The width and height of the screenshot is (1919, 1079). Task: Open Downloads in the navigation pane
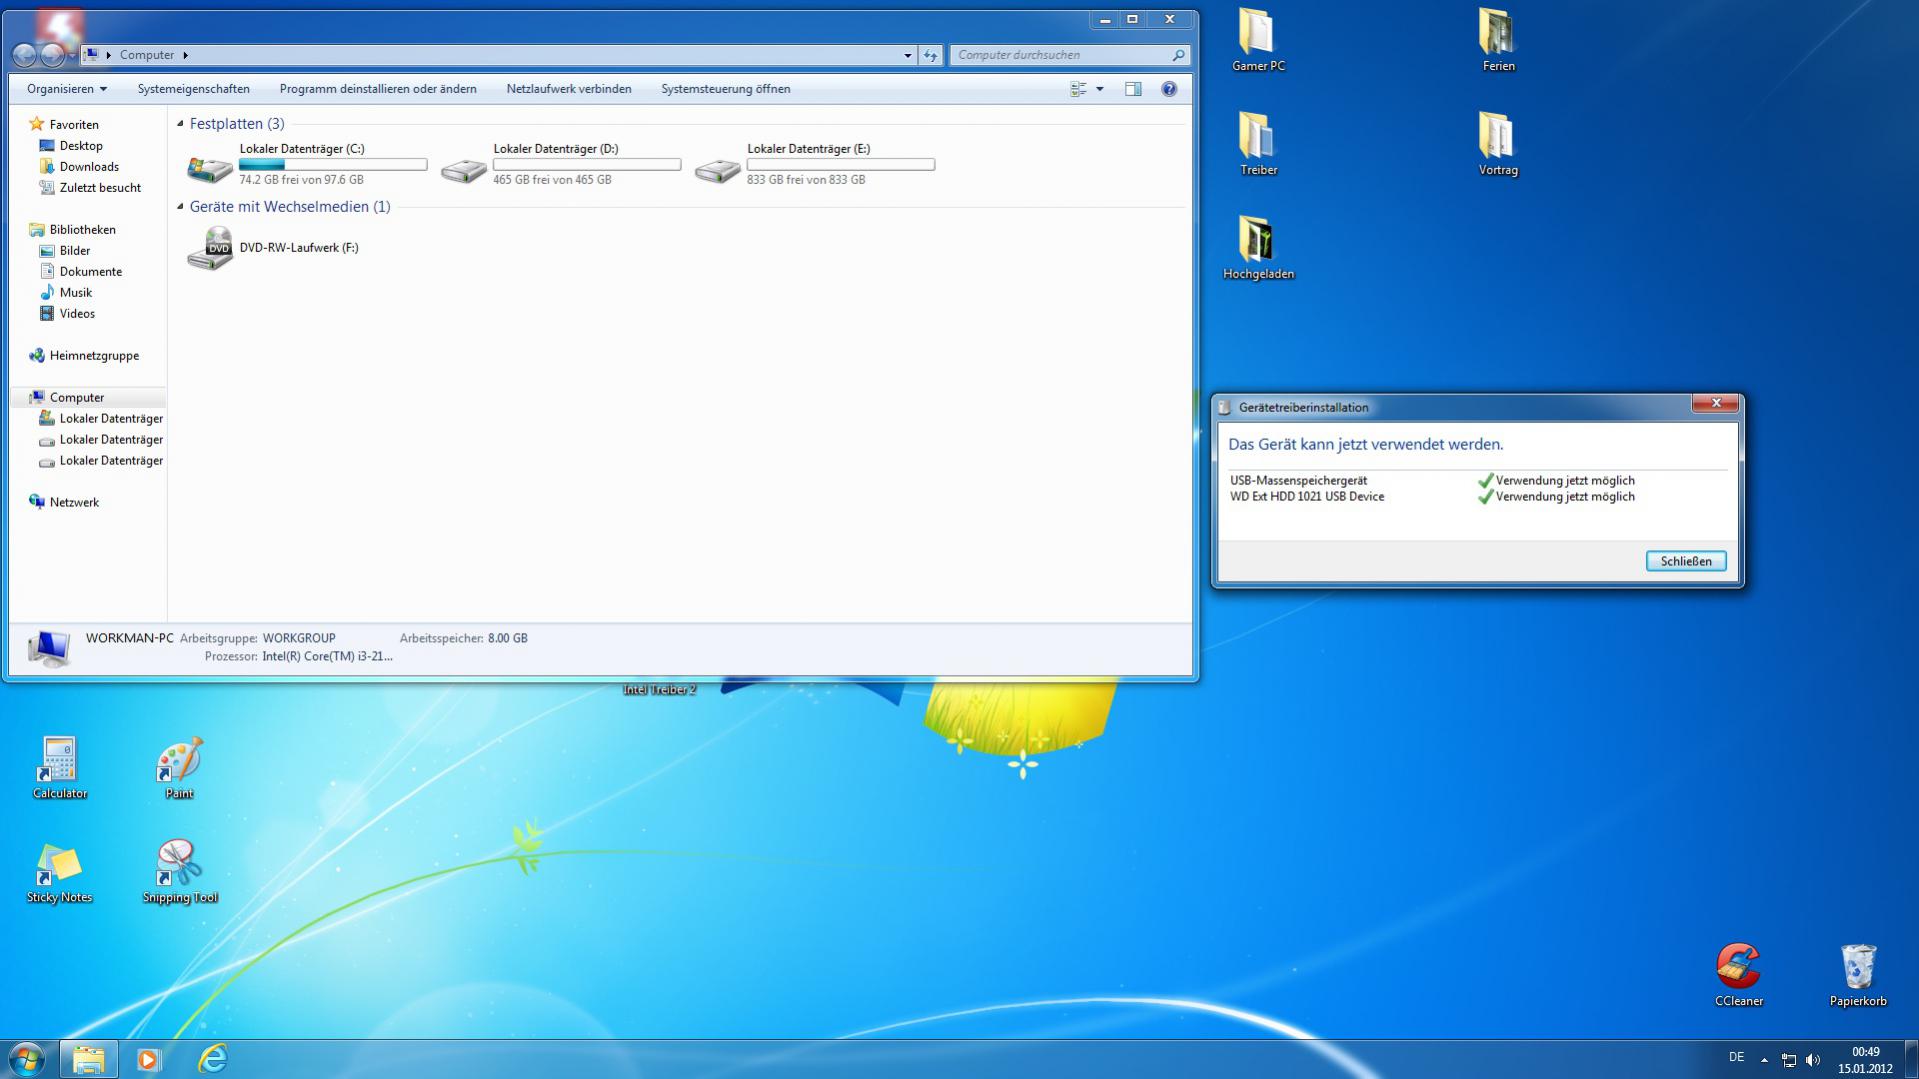pyautogui.click(x=89, y=167)
